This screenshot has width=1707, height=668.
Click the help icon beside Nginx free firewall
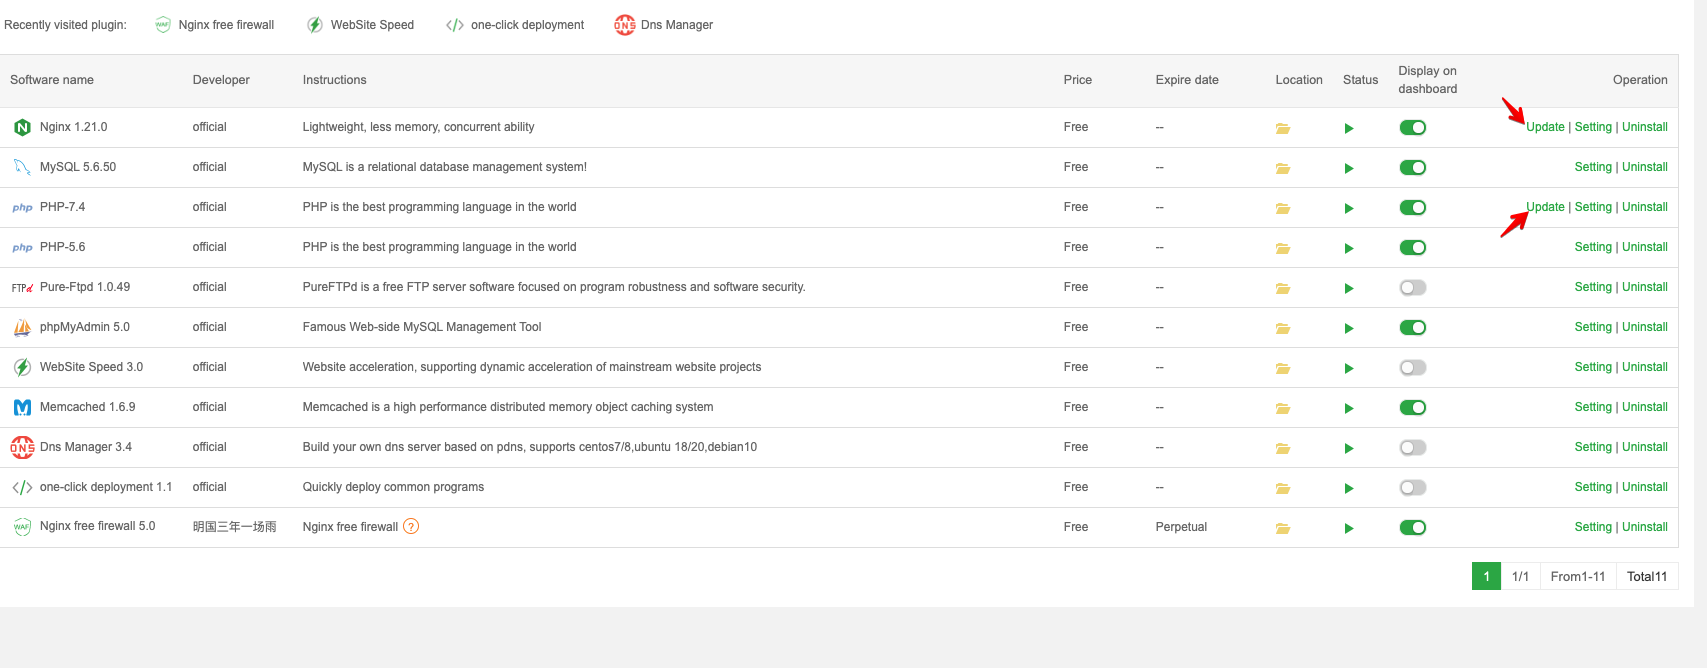click(x=411, y=527)
